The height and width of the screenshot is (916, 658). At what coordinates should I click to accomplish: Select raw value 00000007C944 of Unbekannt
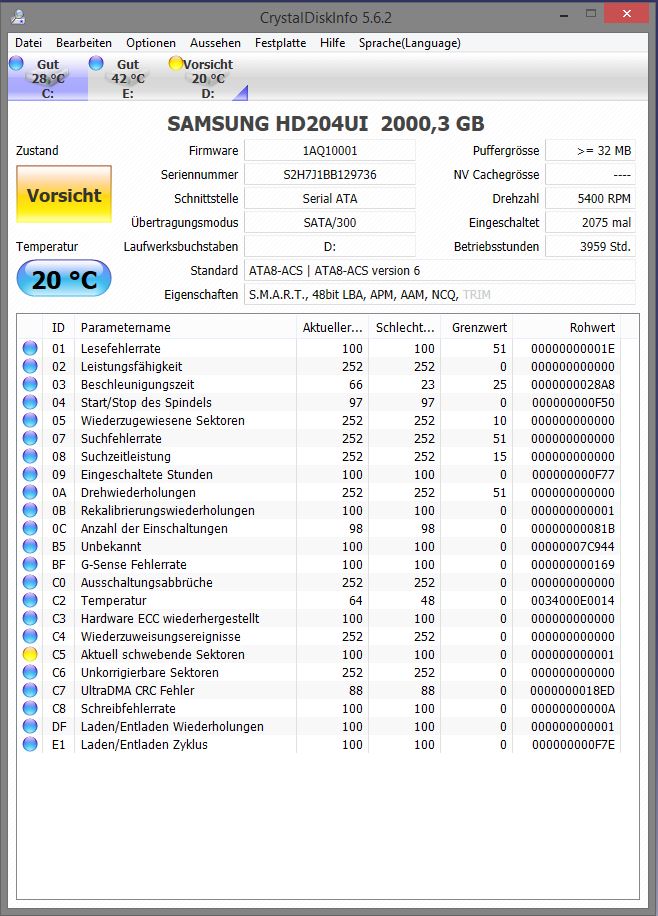click(572, 546)
